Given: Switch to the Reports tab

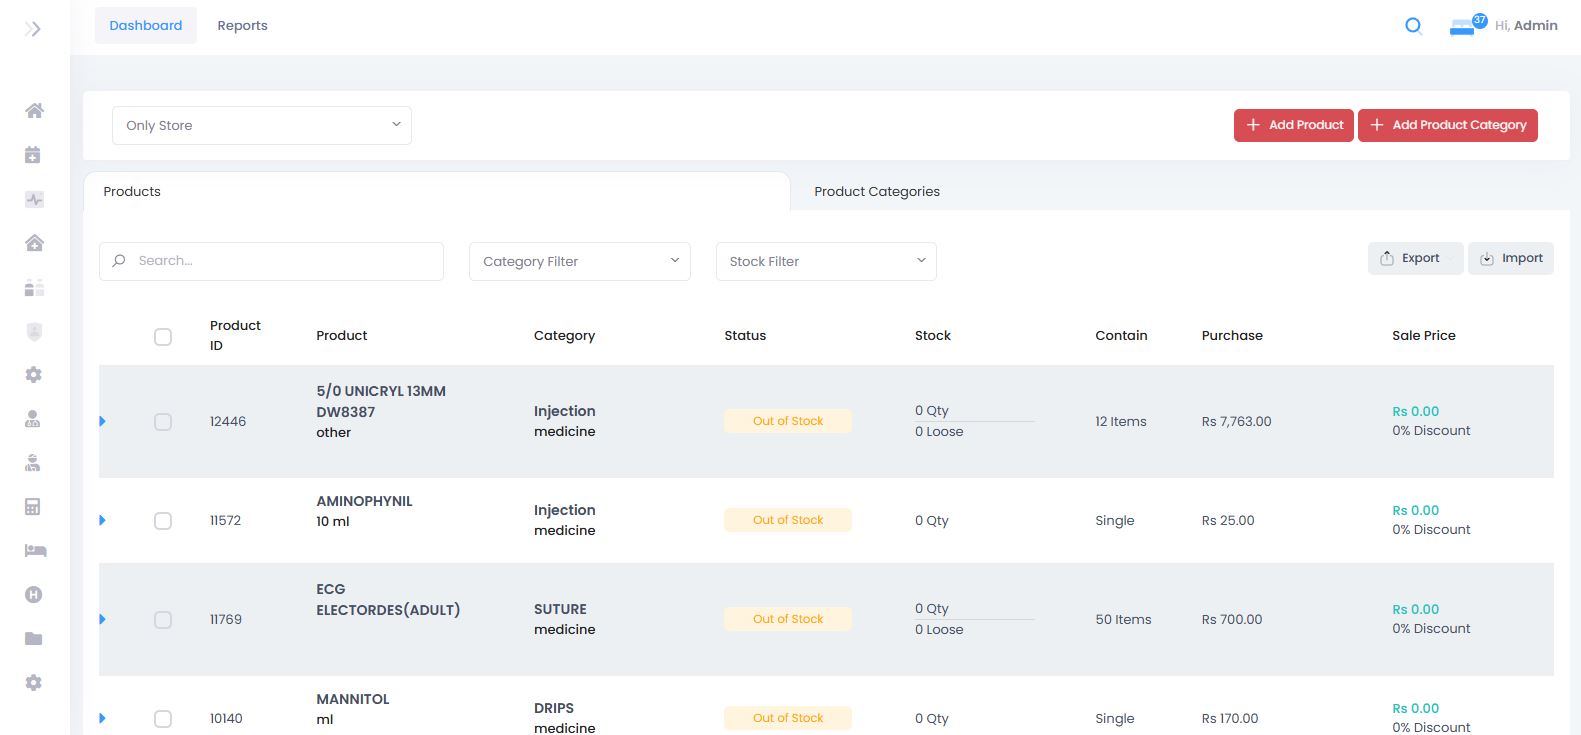Looking at the screenshot, I should pos(242,25).
